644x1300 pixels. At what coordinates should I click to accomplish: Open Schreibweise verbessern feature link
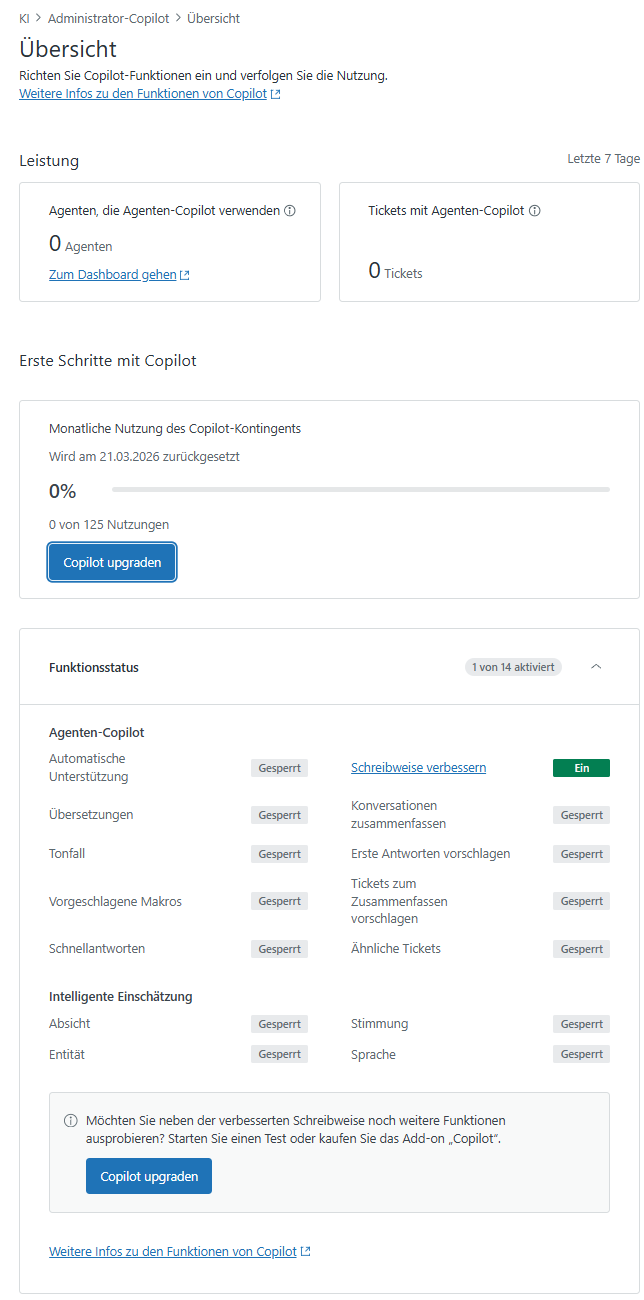click(x=418, y=768)
